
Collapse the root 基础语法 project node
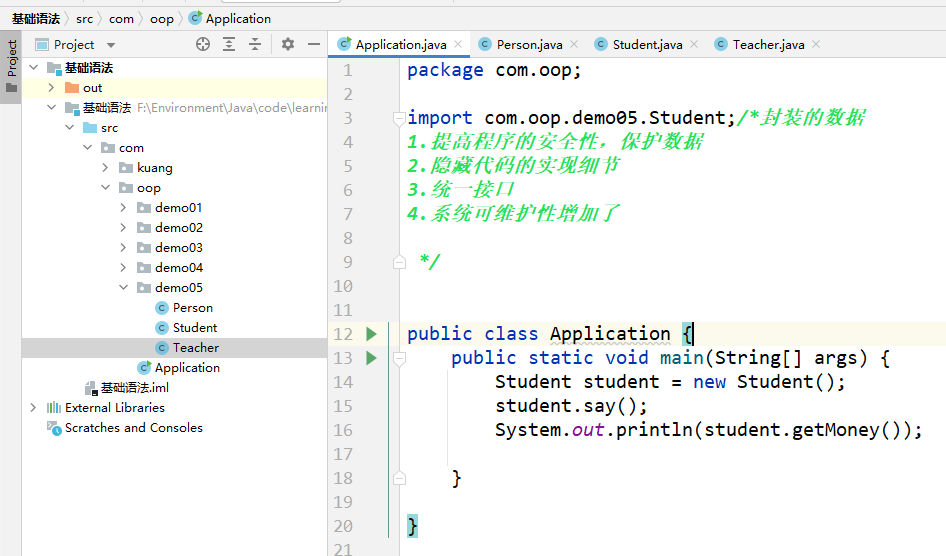34,68
